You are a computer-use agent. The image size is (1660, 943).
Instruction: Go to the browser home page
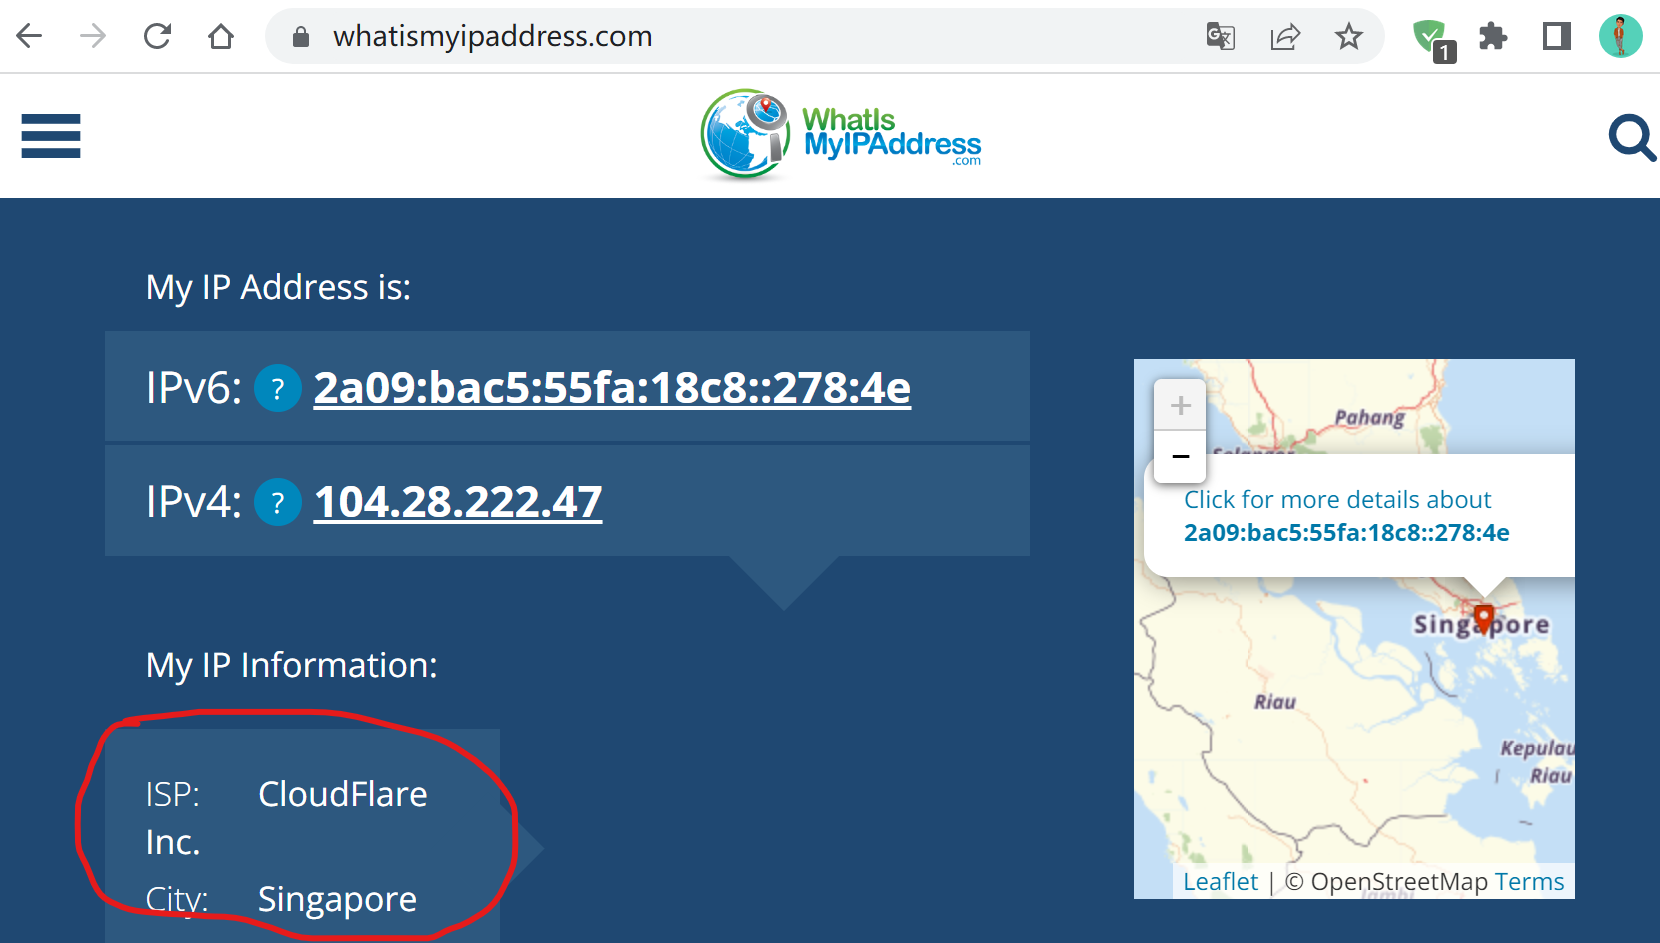click(221, 37)
